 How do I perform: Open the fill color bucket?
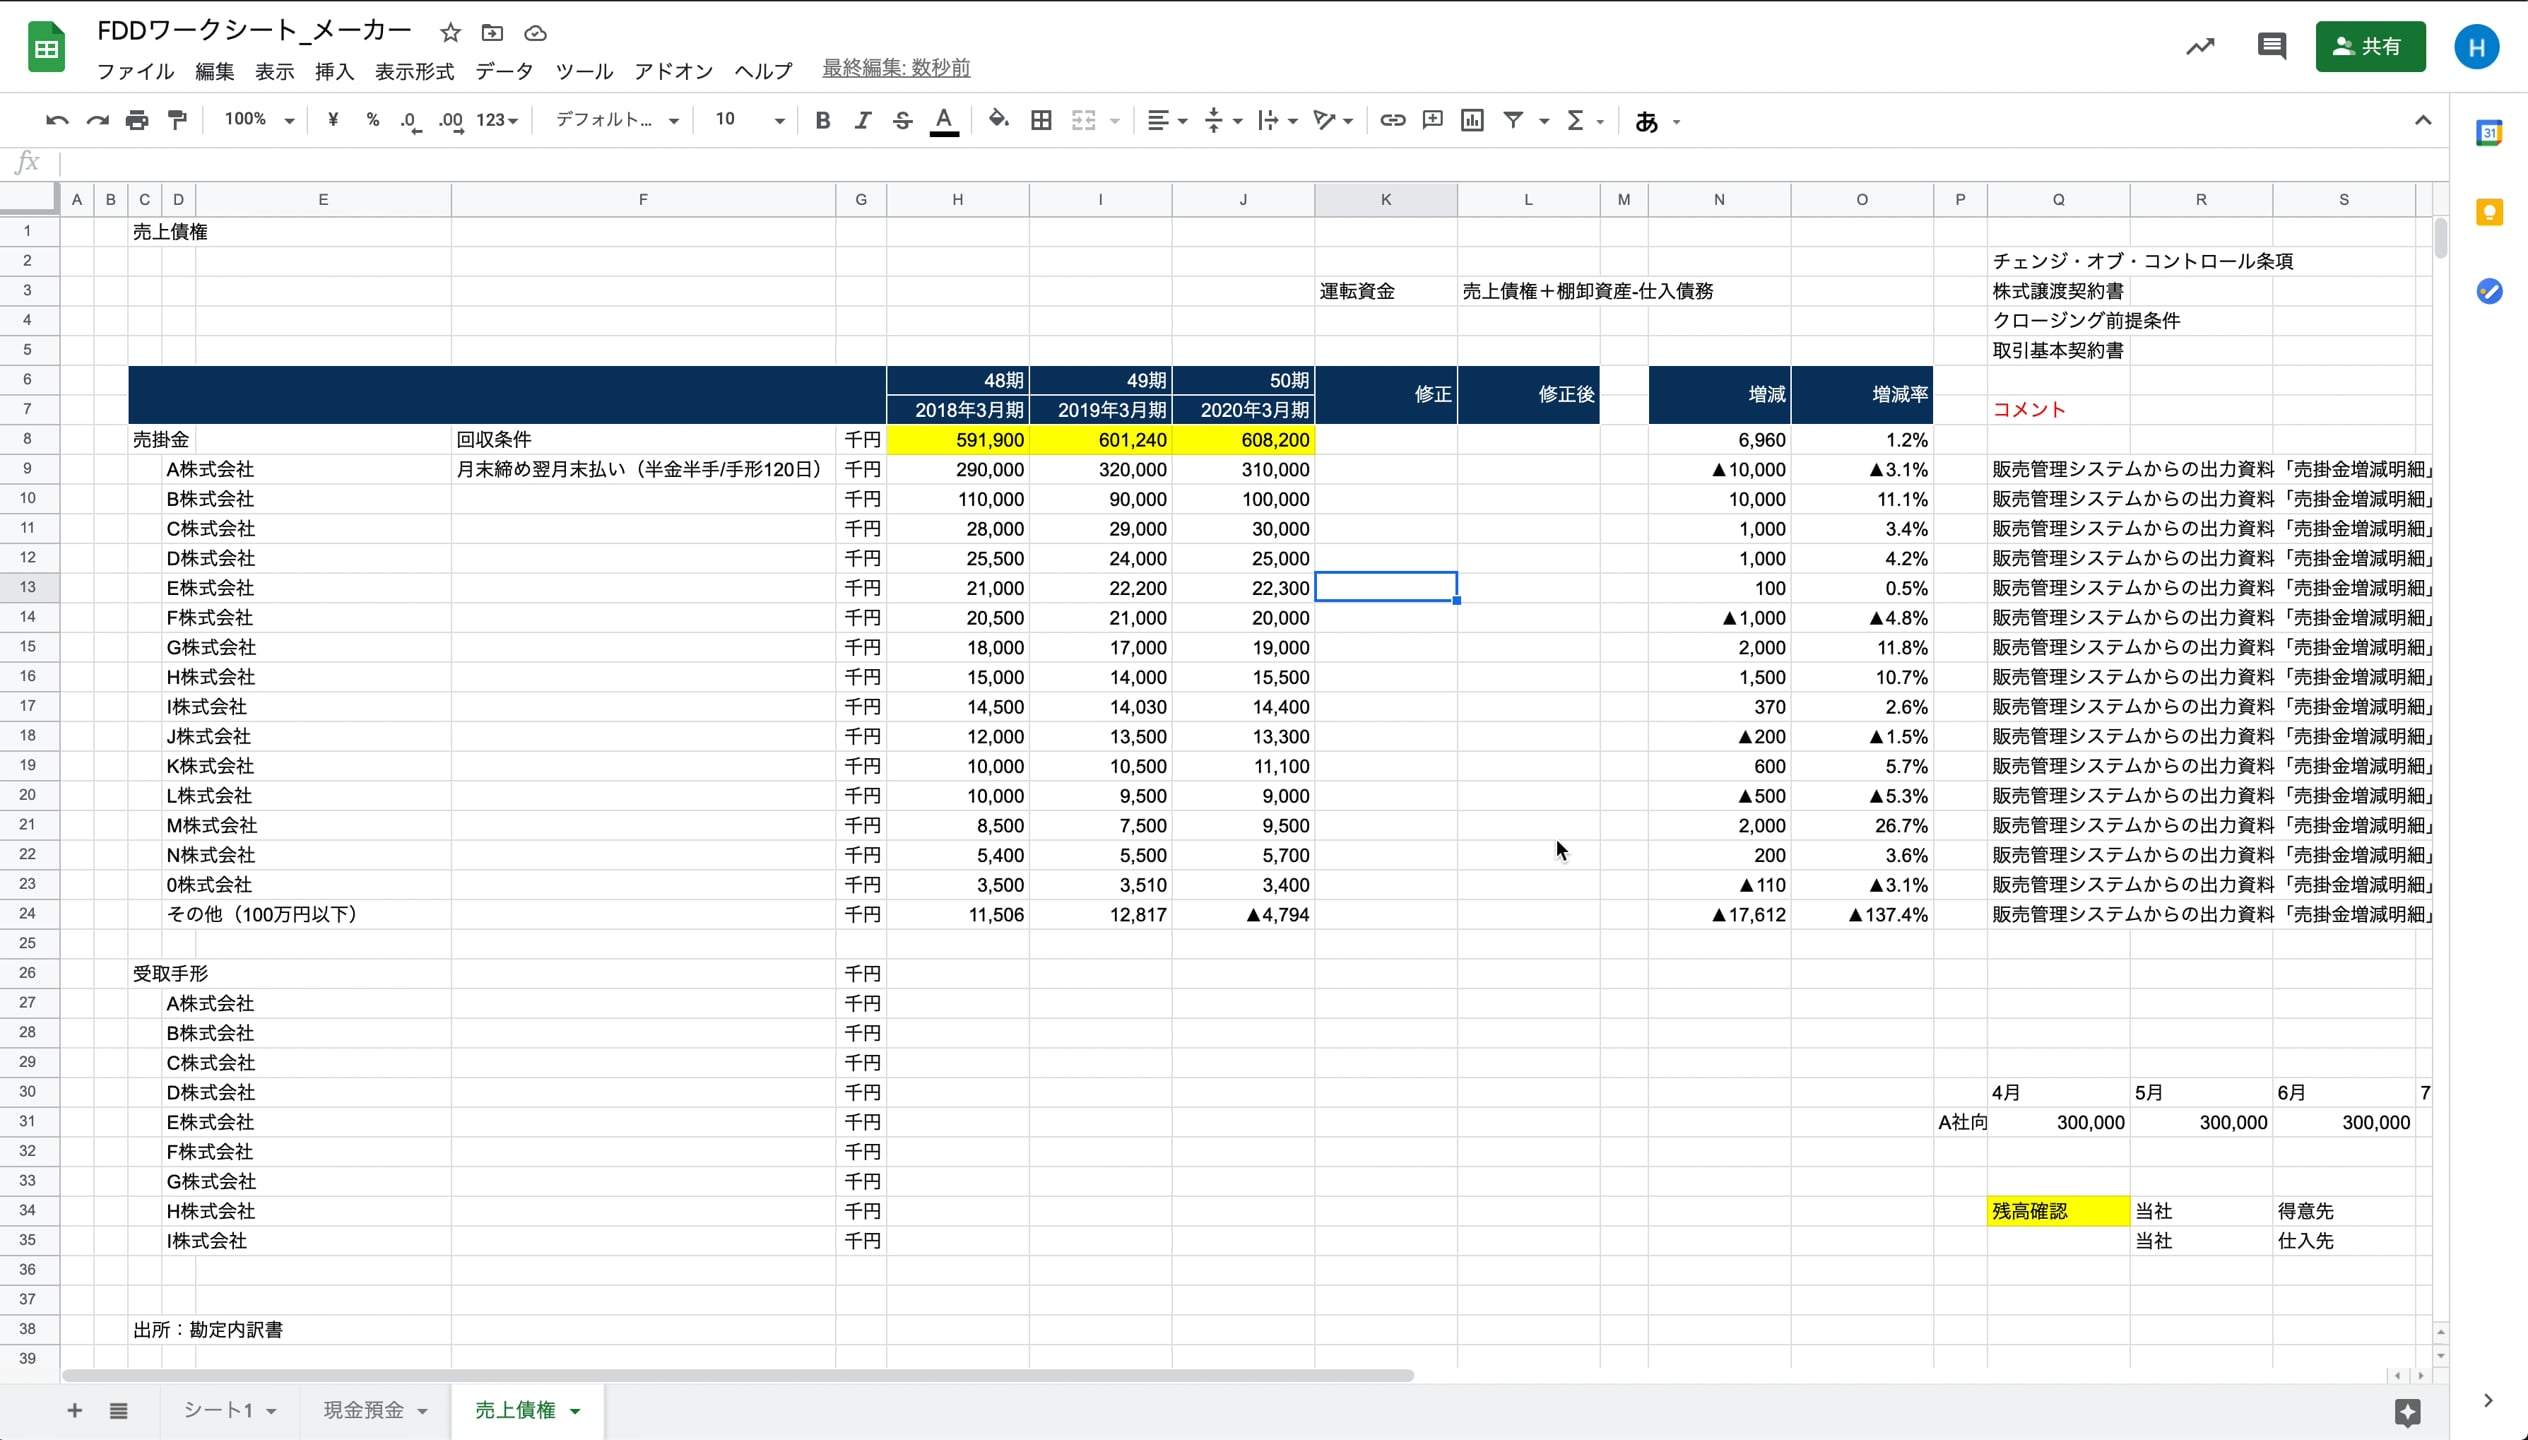click(x=998, y=121)
